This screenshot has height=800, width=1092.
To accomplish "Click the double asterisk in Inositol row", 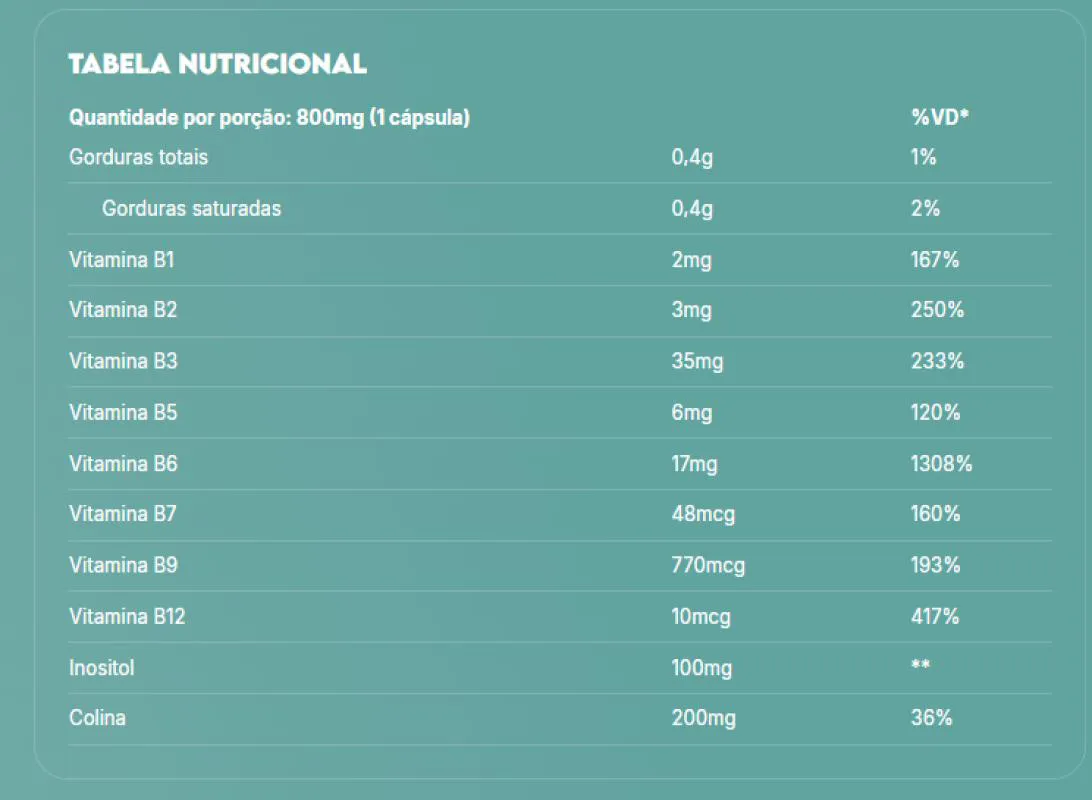I will [x=921, y=664].
